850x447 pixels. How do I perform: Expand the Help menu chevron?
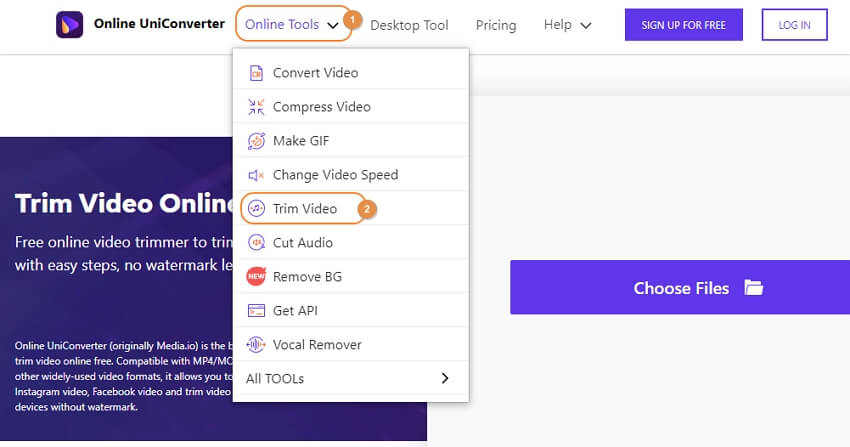586,25
